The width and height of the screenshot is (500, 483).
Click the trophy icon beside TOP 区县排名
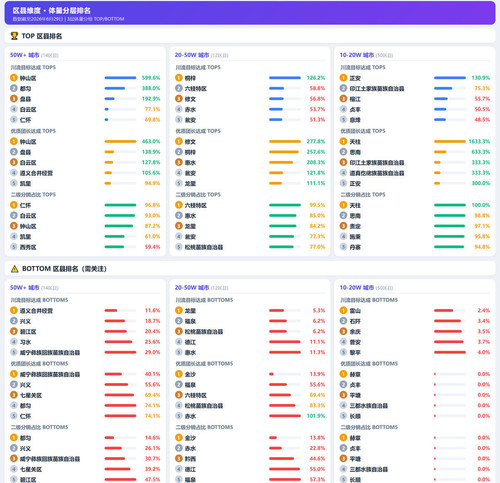14,36
